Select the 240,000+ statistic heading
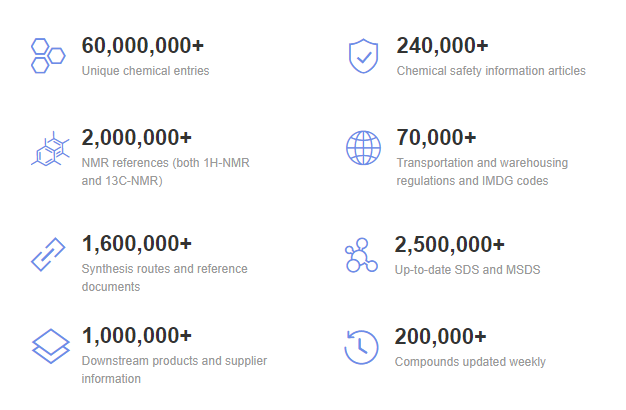626x410 pixels. pyautogui.click(x=442, y=46)
